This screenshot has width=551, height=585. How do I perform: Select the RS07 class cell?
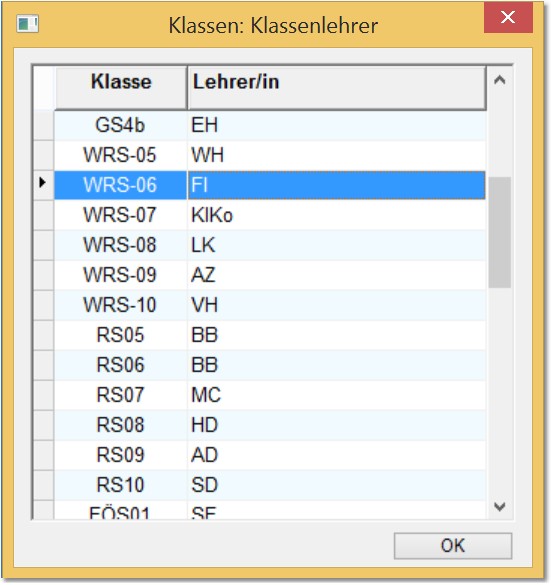coord(120,395)
